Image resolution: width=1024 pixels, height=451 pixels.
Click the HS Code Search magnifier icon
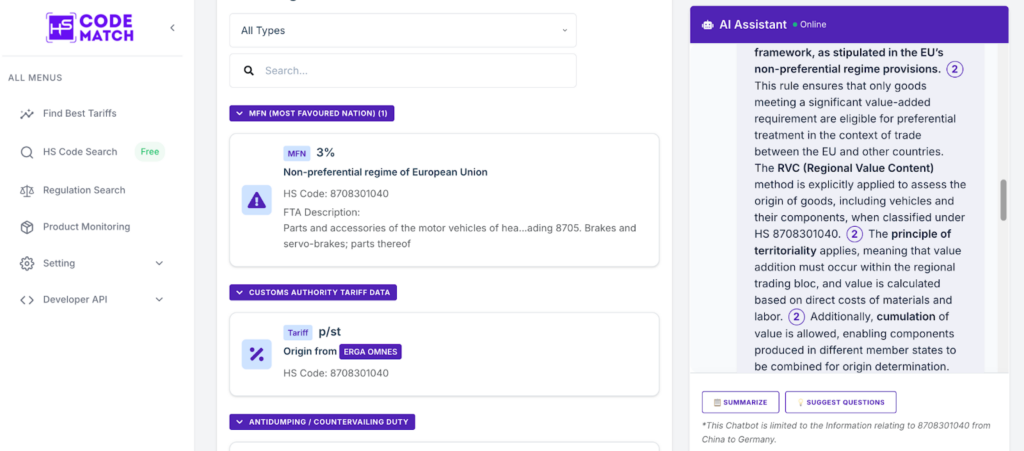27,152
